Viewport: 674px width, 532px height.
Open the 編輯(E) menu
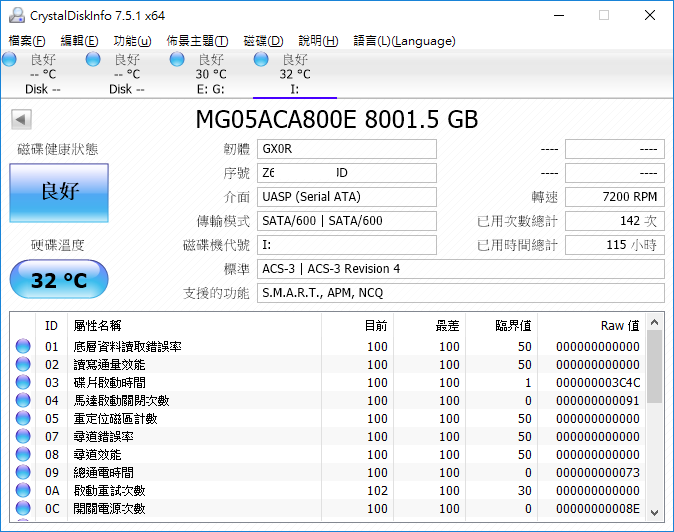coord(80,41)
